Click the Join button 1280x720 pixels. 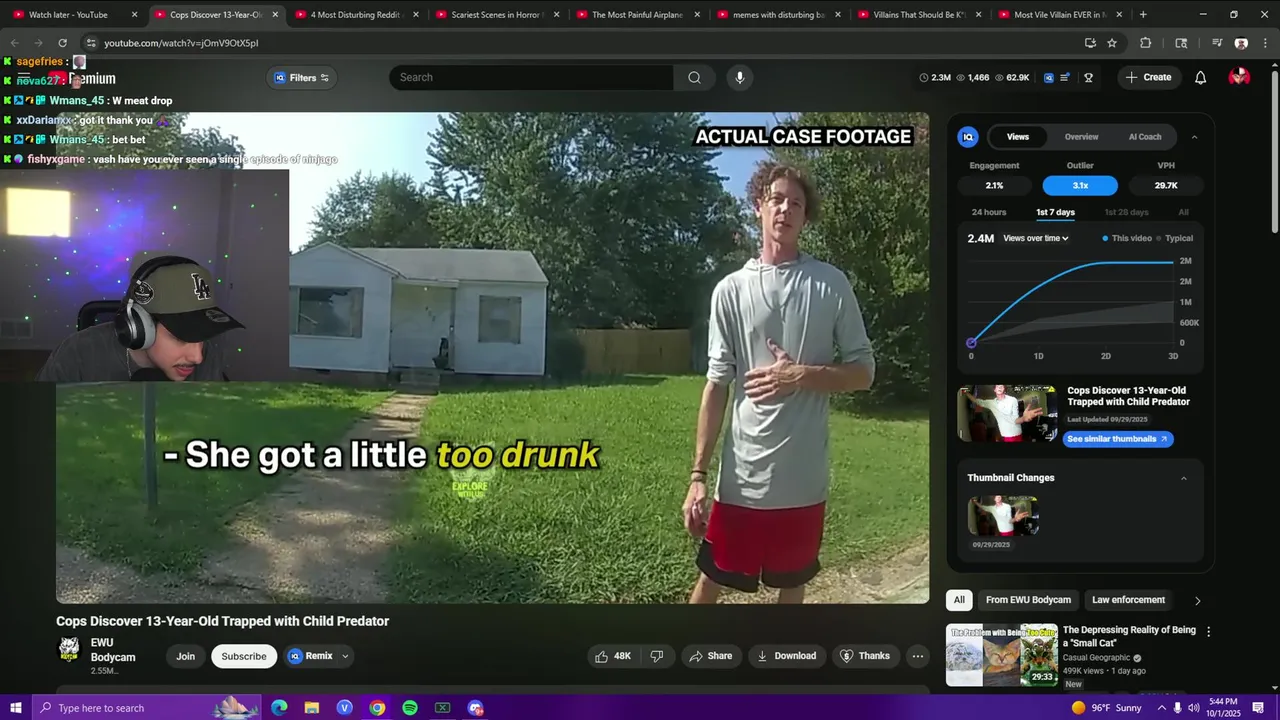(x=185, y=656)
